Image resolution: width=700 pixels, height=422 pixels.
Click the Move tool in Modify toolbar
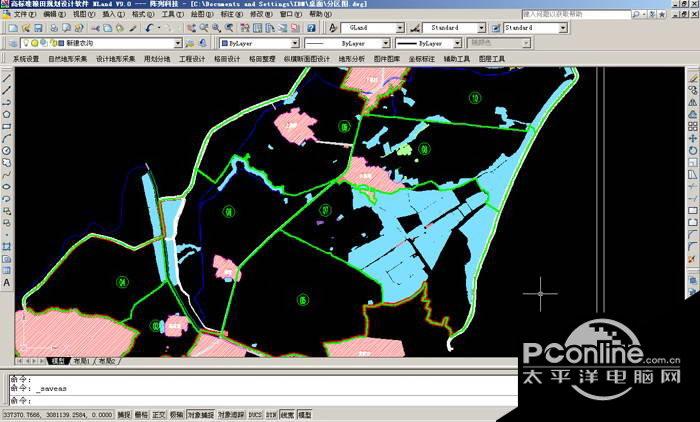coord(692,138)
